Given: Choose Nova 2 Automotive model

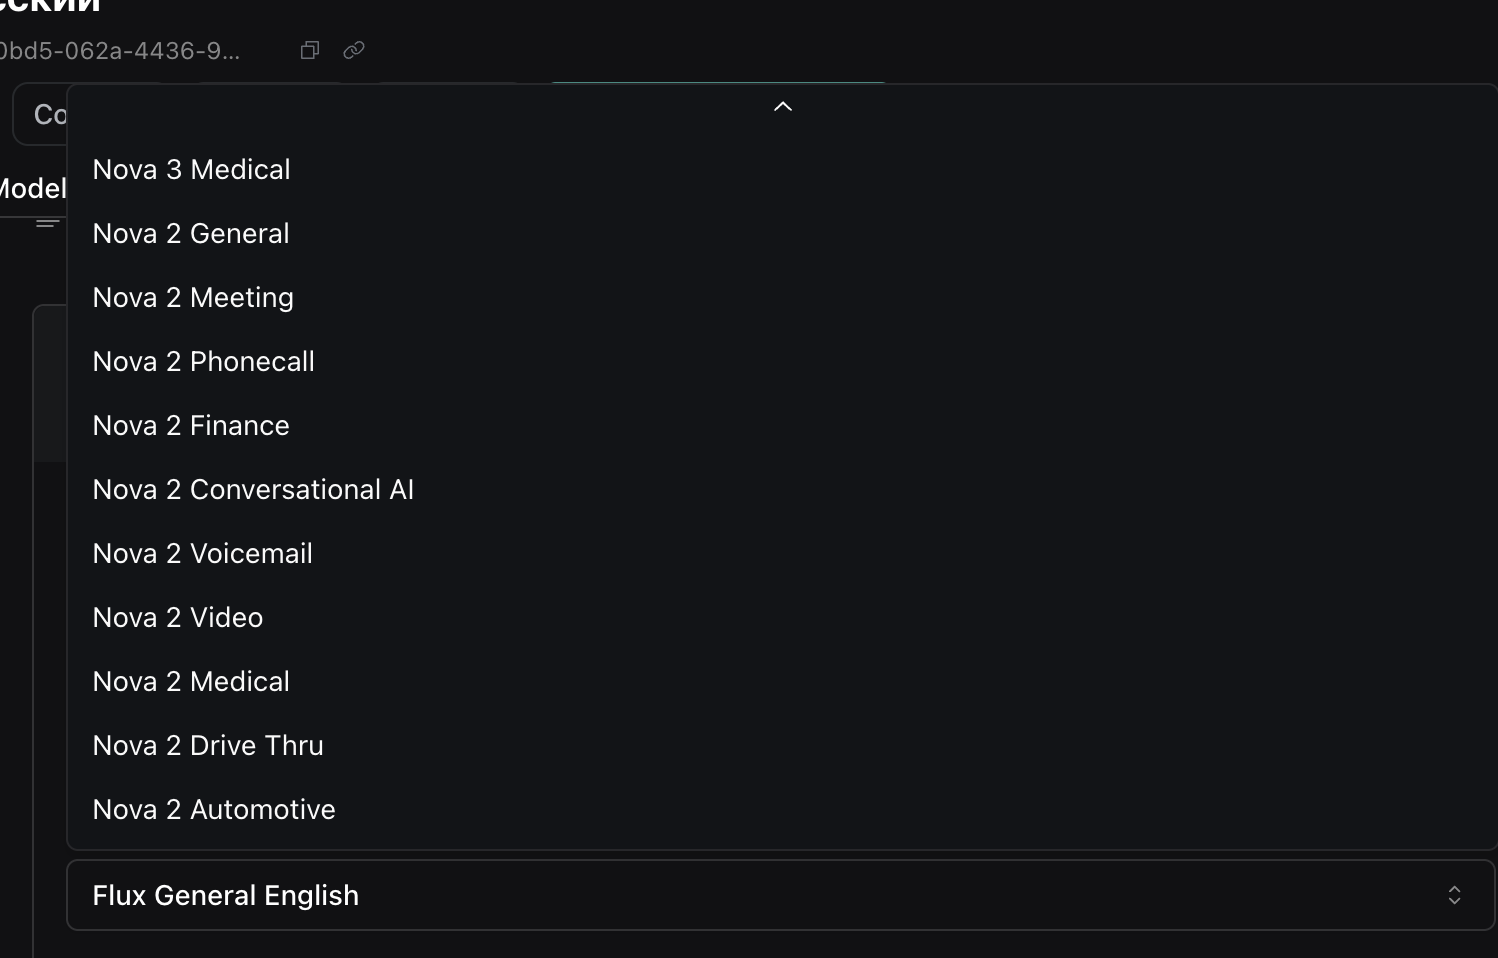Looking at the screenshot, I should [x=214, y=810].
